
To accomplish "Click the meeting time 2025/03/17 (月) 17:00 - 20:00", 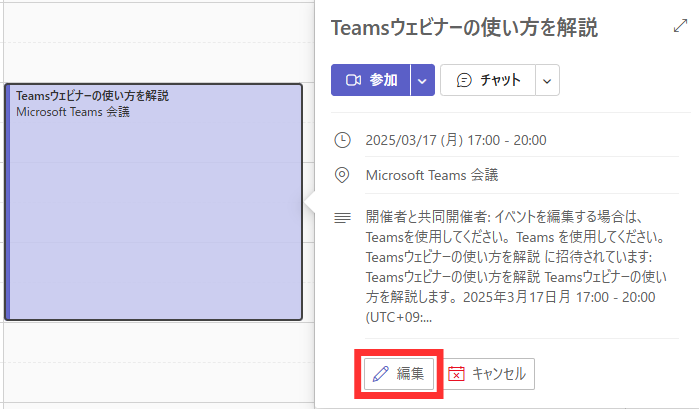I will [x=456, y=140].
